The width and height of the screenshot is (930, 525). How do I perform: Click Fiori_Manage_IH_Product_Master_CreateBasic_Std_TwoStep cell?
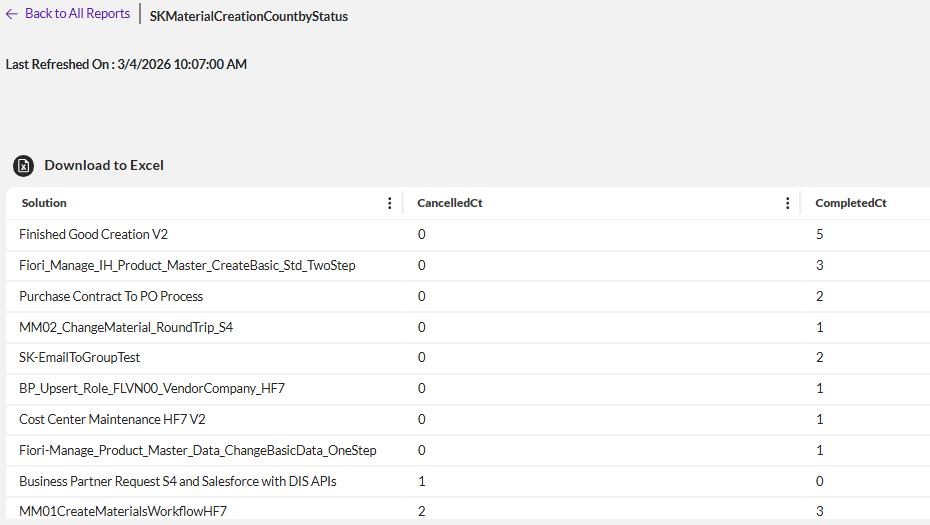pyautogui.click(x=187, y=265)
